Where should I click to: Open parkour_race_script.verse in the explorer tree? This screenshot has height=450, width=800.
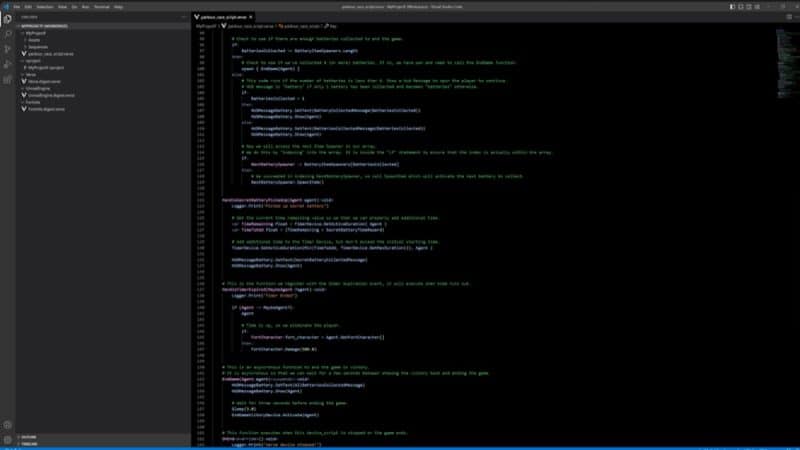pos(103,54)
